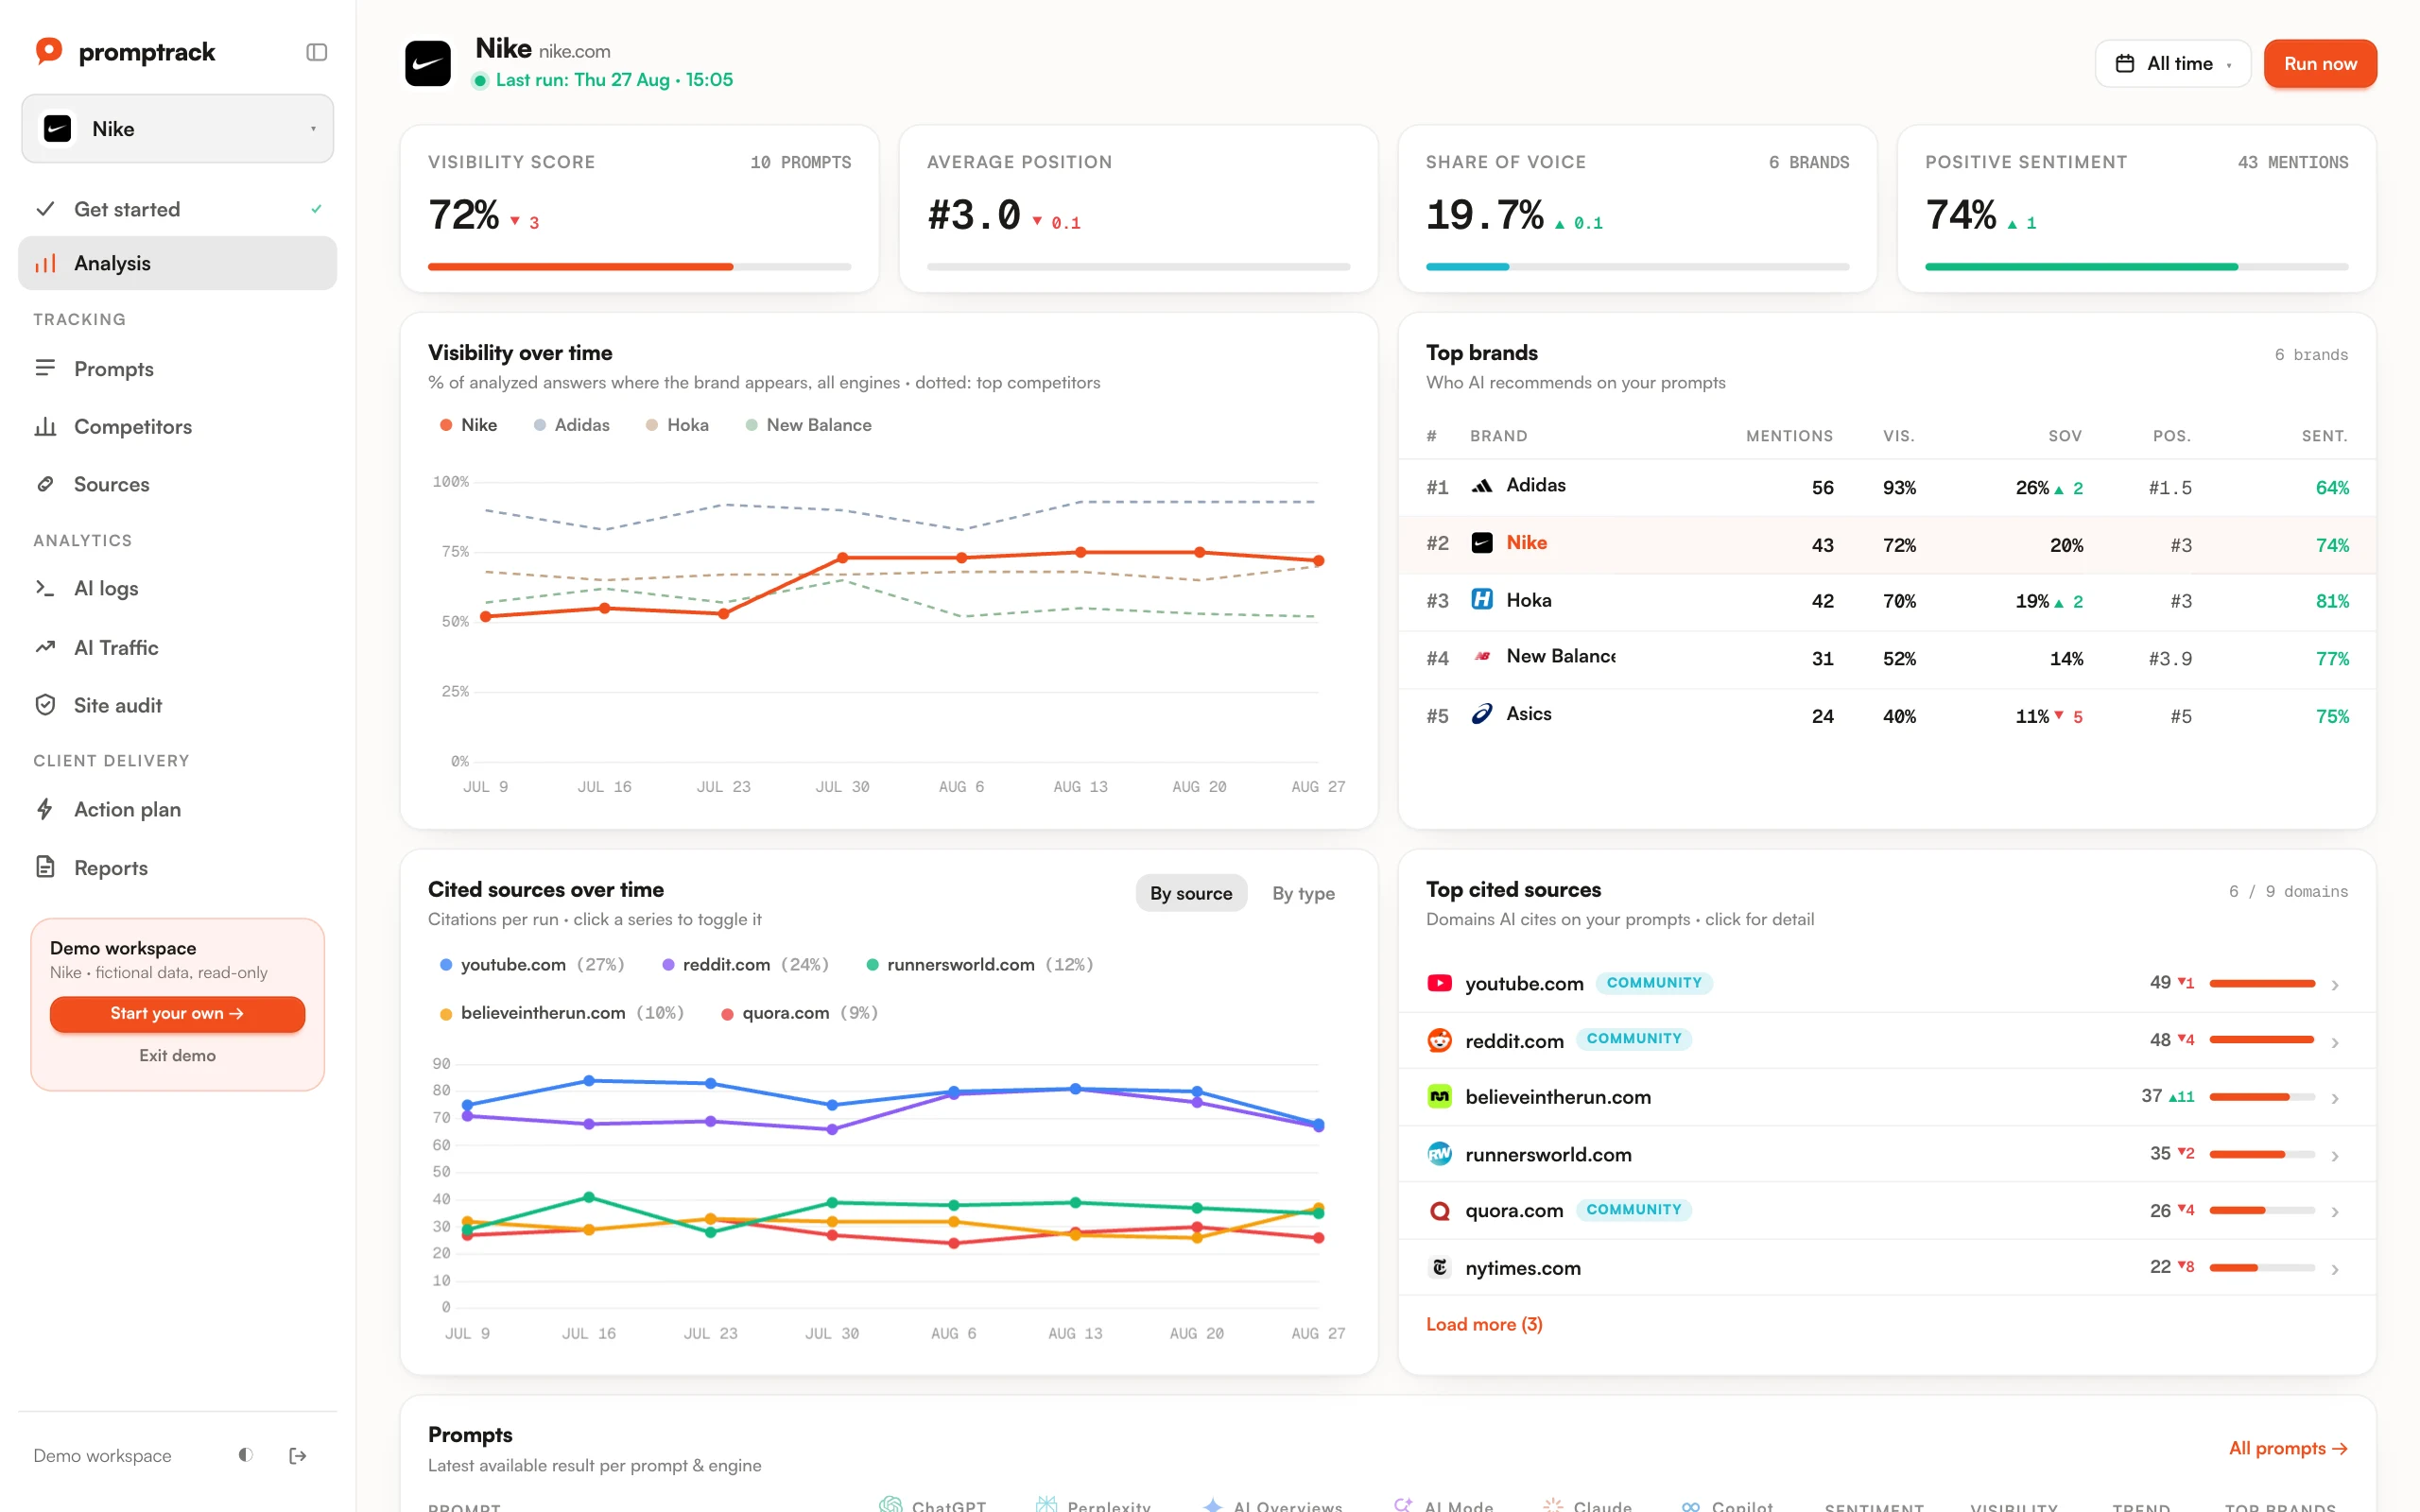Click the Asics logo icon
2420x1512 pixels.
tap(1482, 714)
